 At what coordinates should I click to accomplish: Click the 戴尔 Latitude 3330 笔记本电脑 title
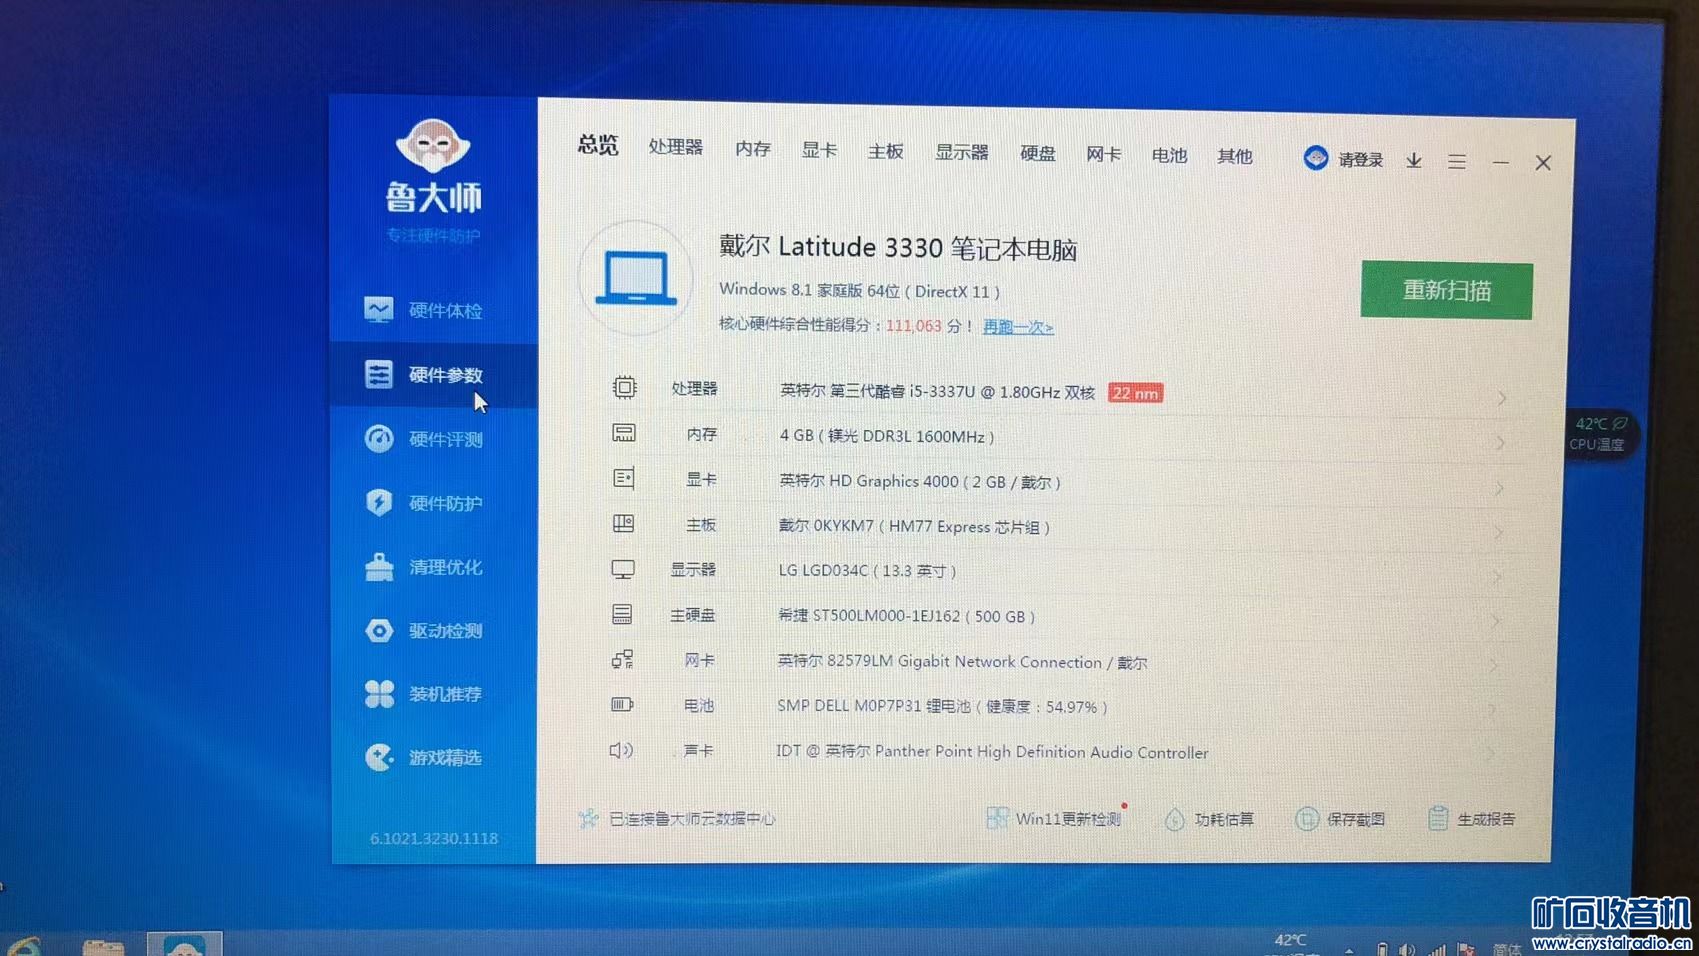(898, 248)
